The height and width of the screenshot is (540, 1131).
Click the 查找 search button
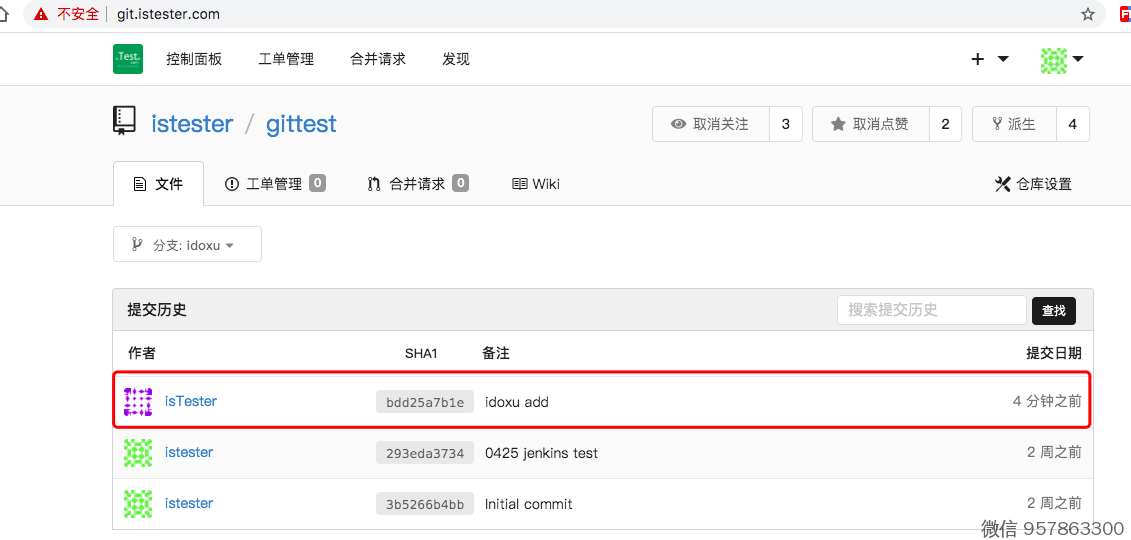(x=1053, y=311)
